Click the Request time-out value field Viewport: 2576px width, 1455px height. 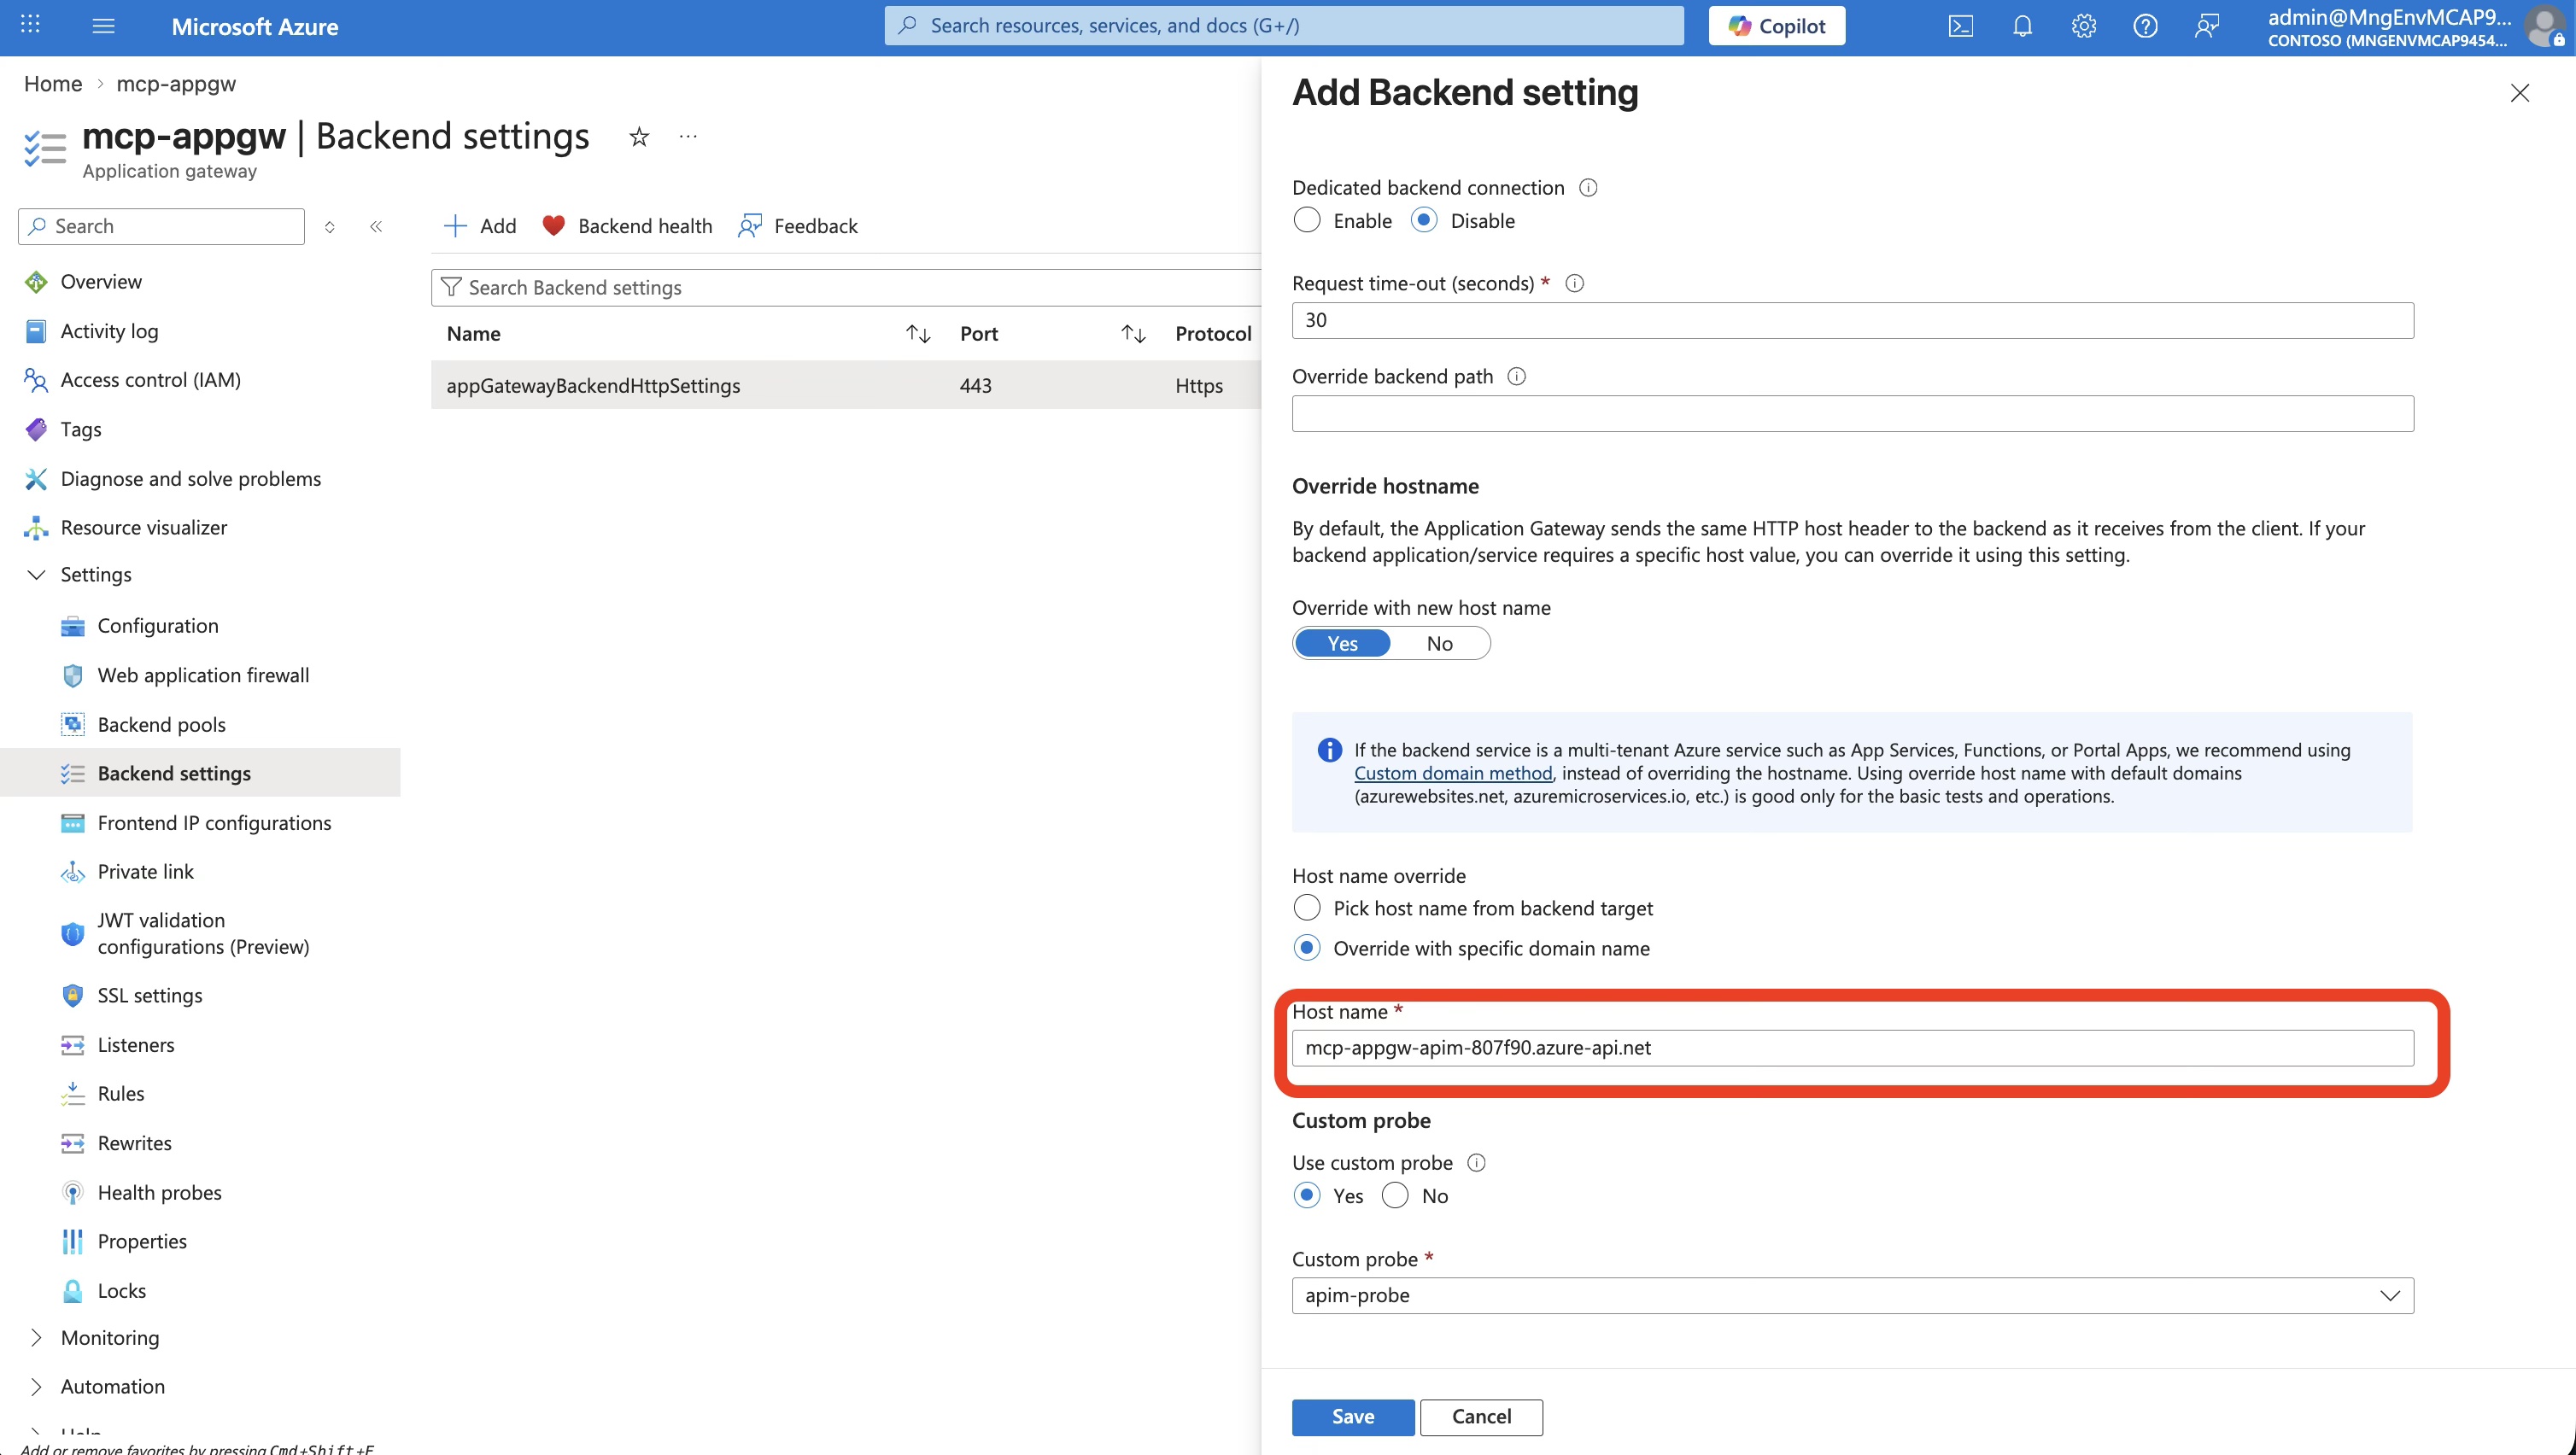[1852, 320]
